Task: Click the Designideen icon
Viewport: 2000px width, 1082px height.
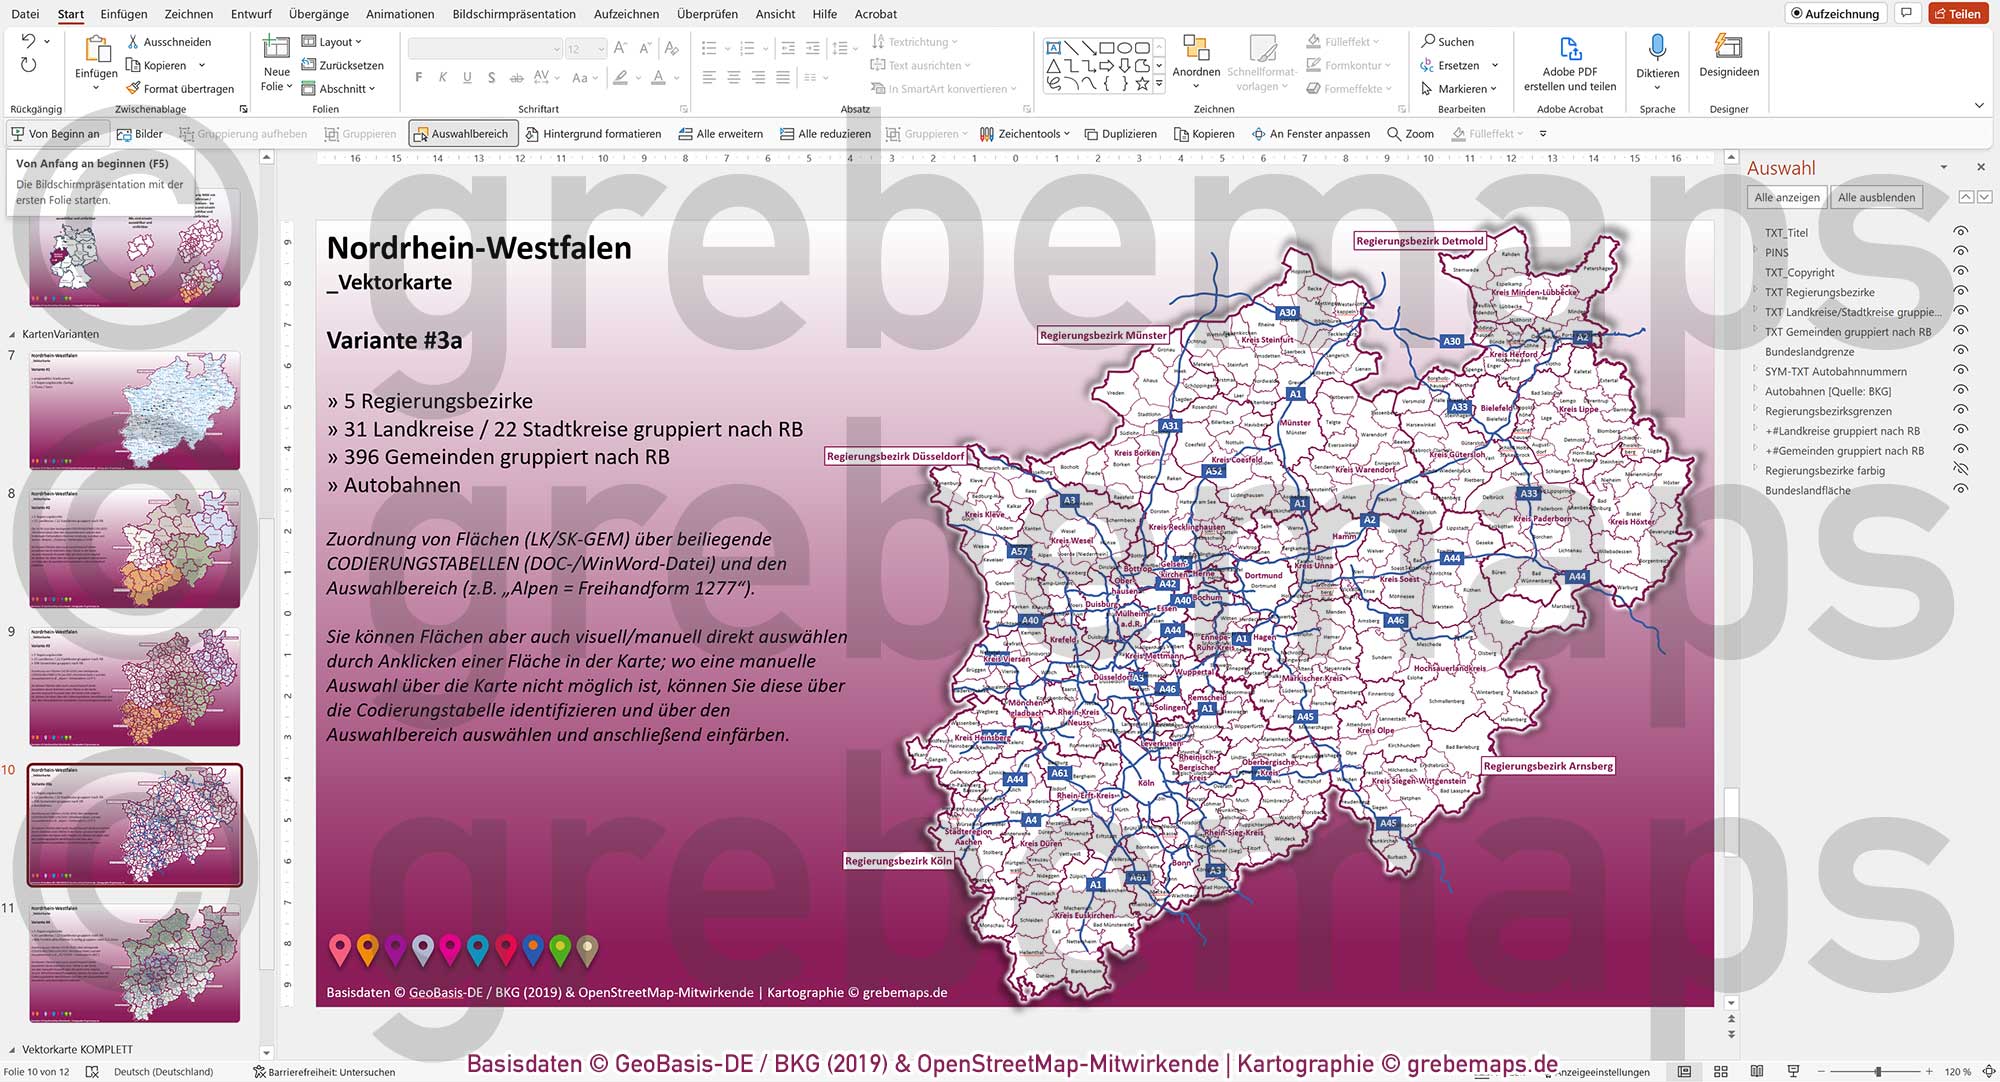Action: (x=1727, y=48)
